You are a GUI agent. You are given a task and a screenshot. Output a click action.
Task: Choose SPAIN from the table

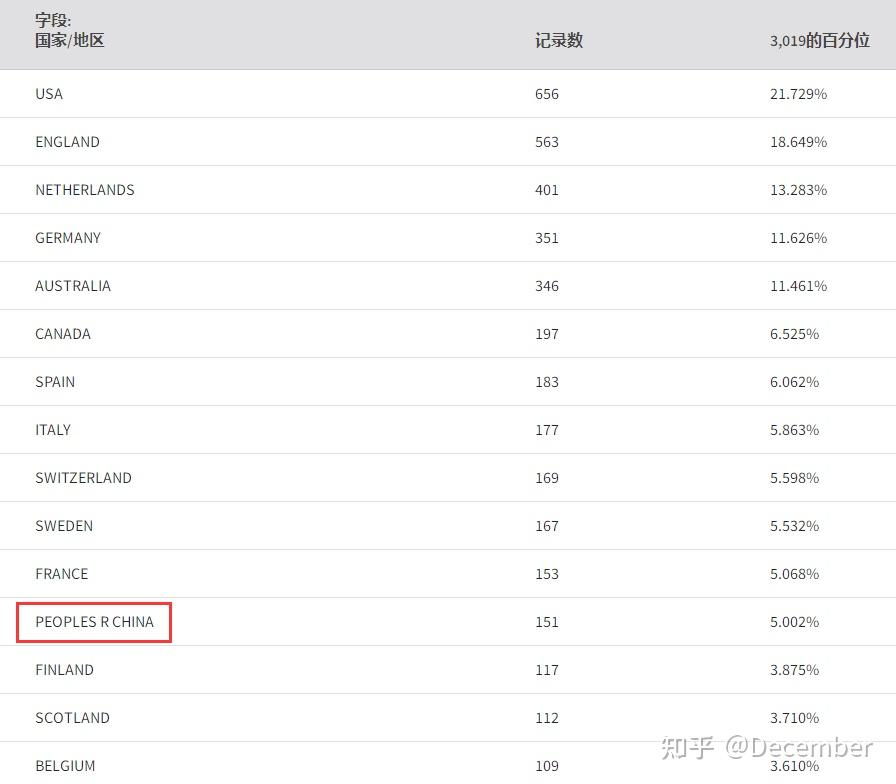(x=55, y=382)
